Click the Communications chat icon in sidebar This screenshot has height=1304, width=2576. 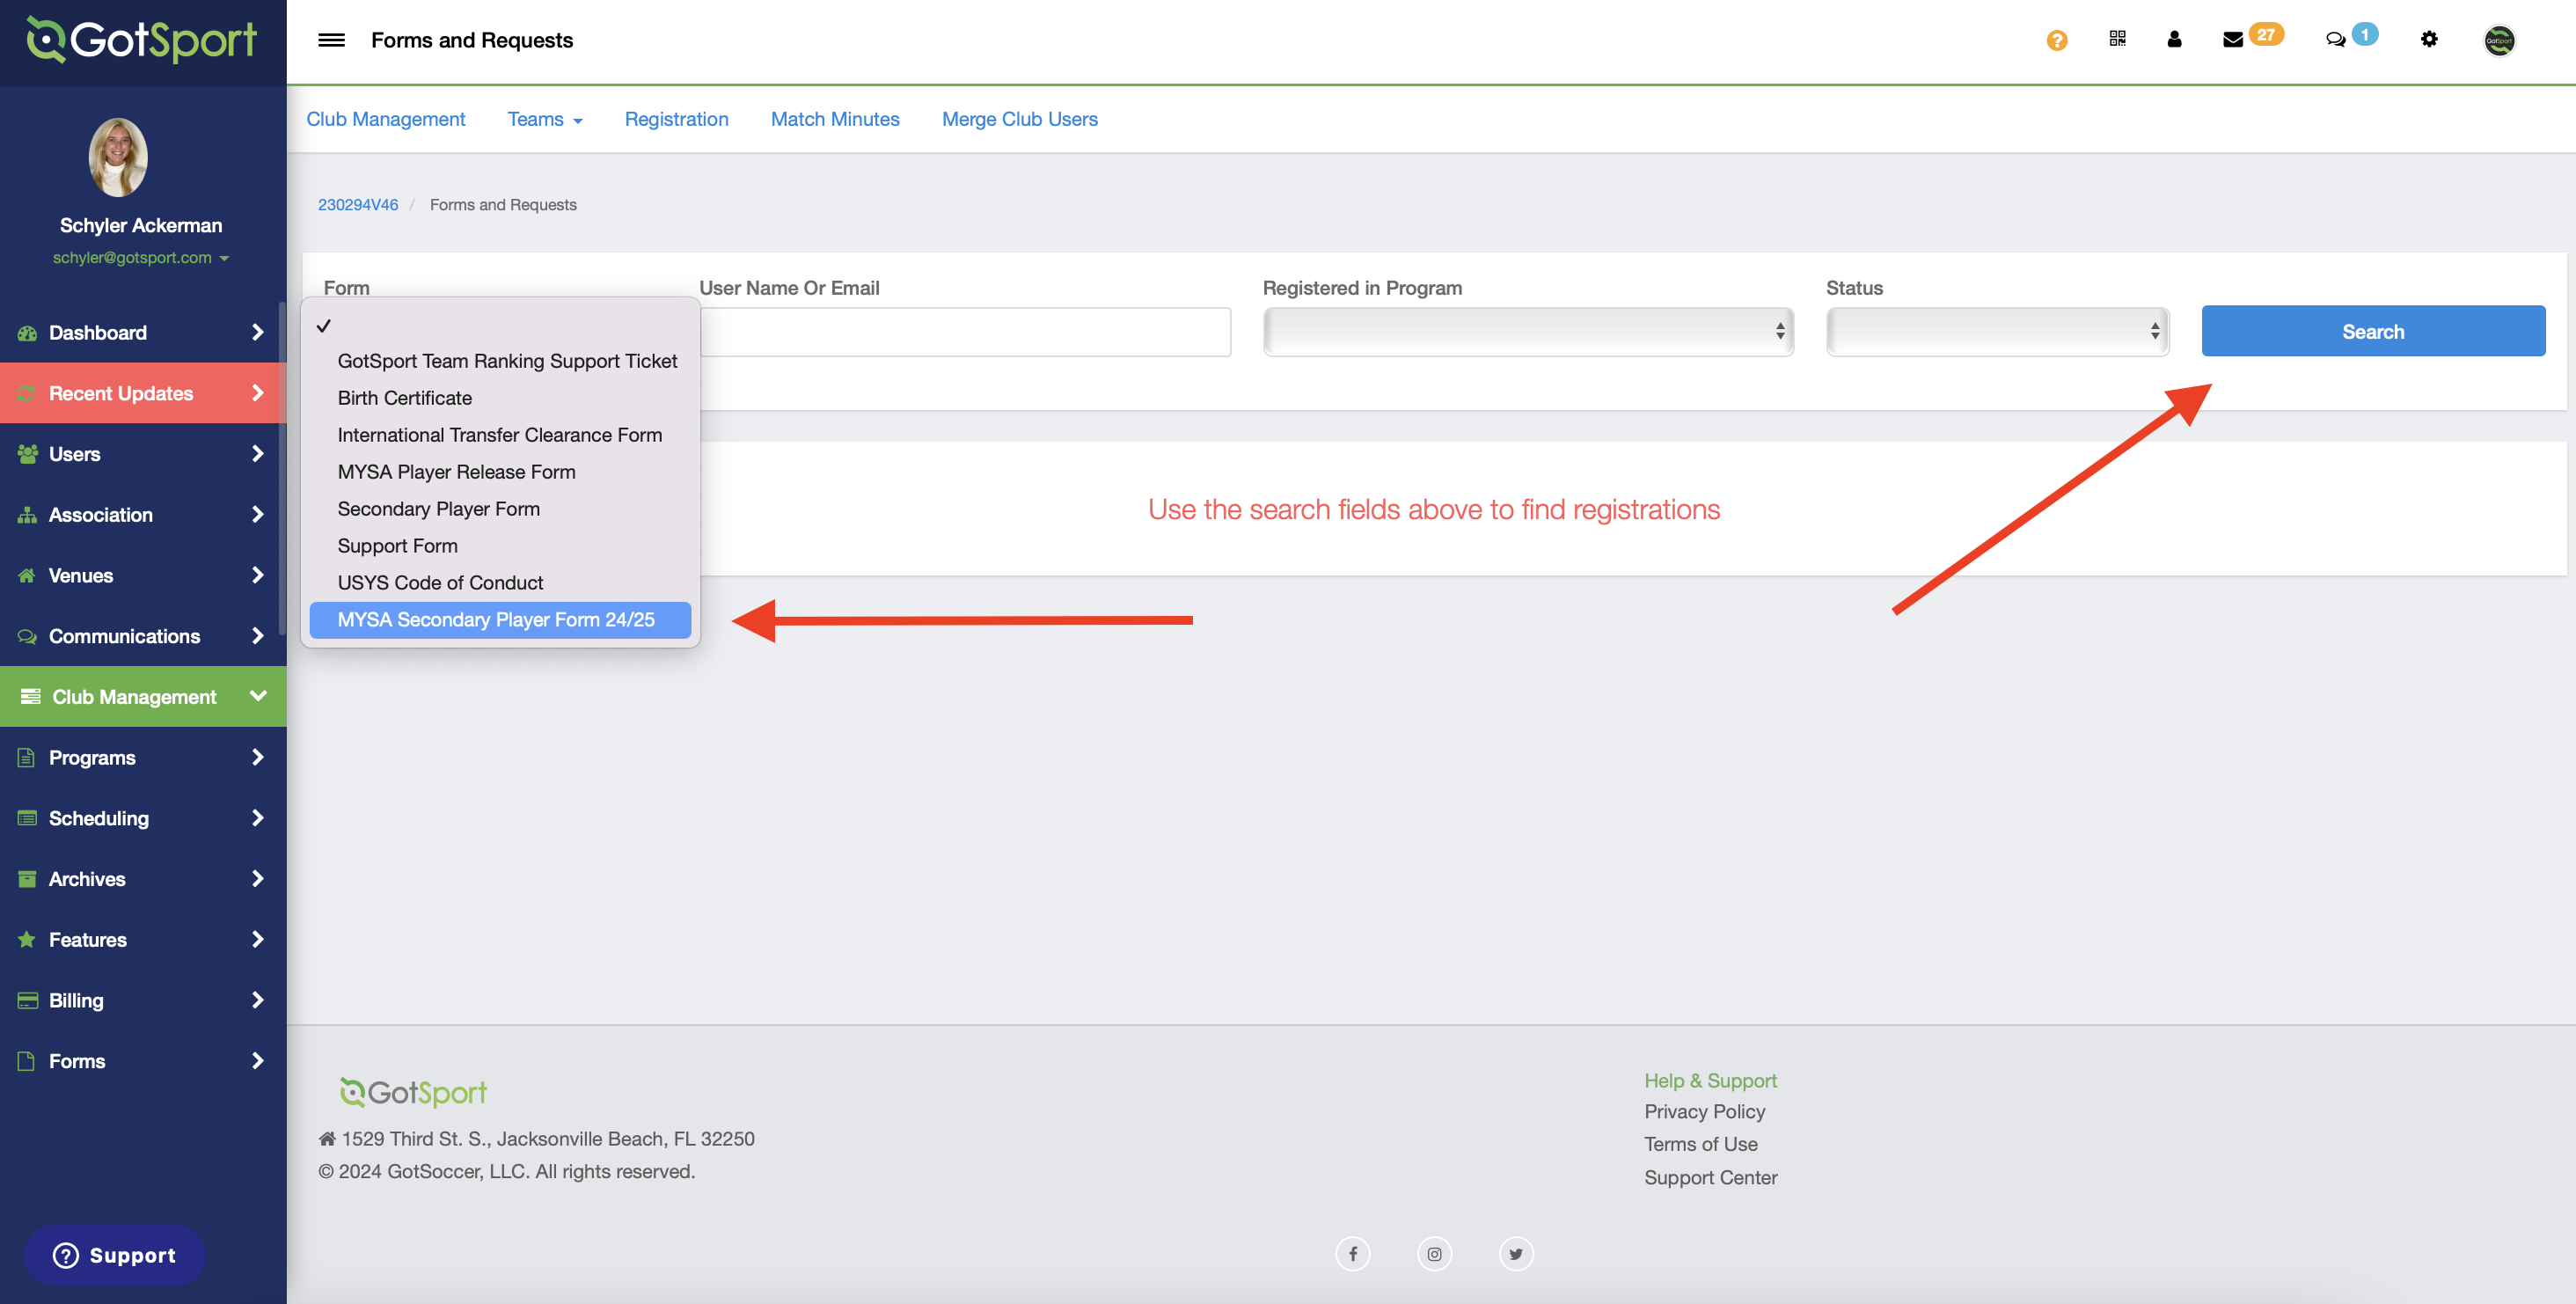point(27,636)
